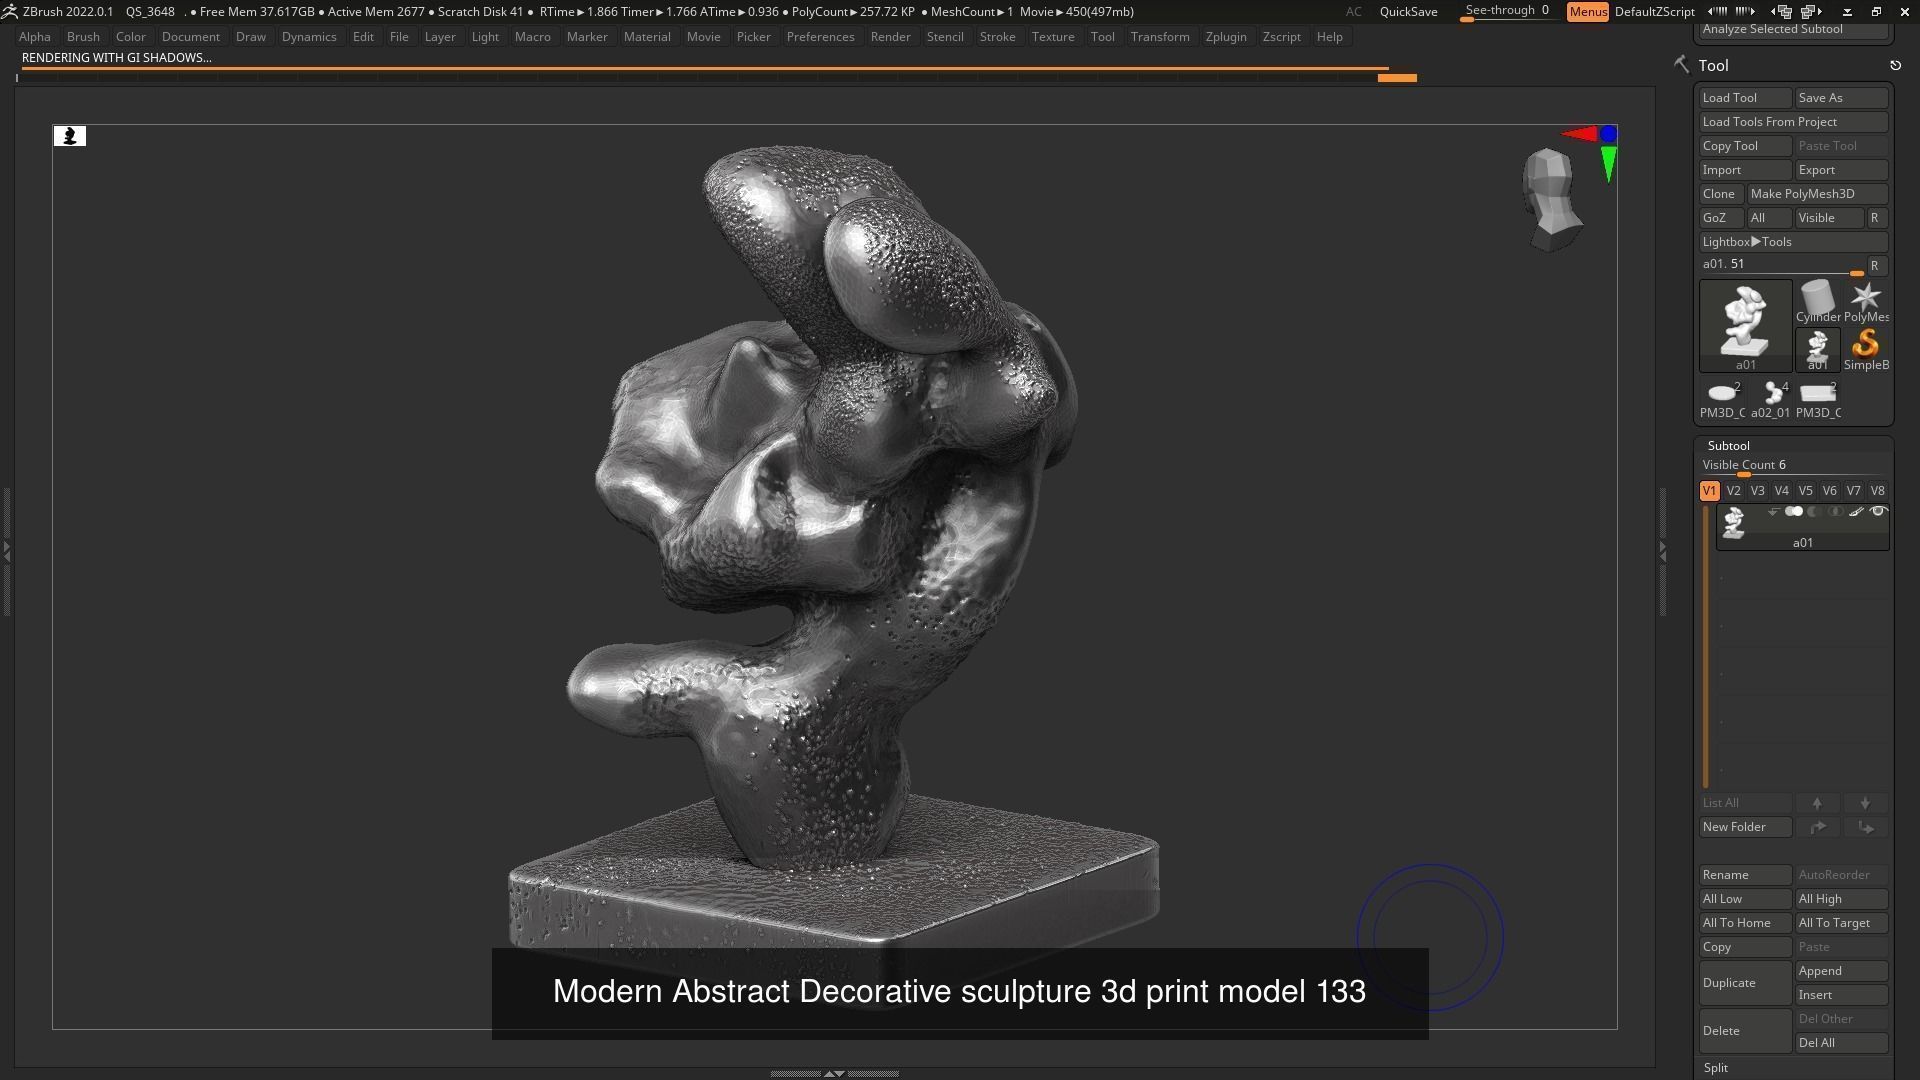This screenshot has width=1920, height=1080.
Task: Click Analyze Selected Subtool button
Action: pos(1793,30)
